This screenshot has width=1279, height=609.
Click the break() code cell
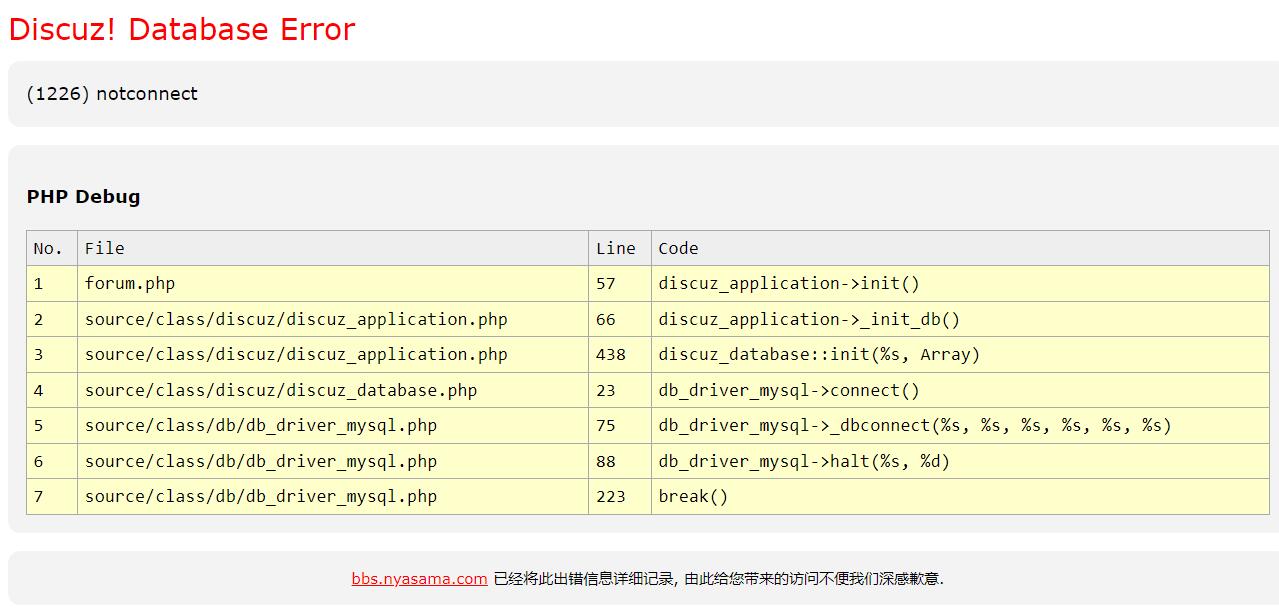pyautogui.click(x=693, y=497)
